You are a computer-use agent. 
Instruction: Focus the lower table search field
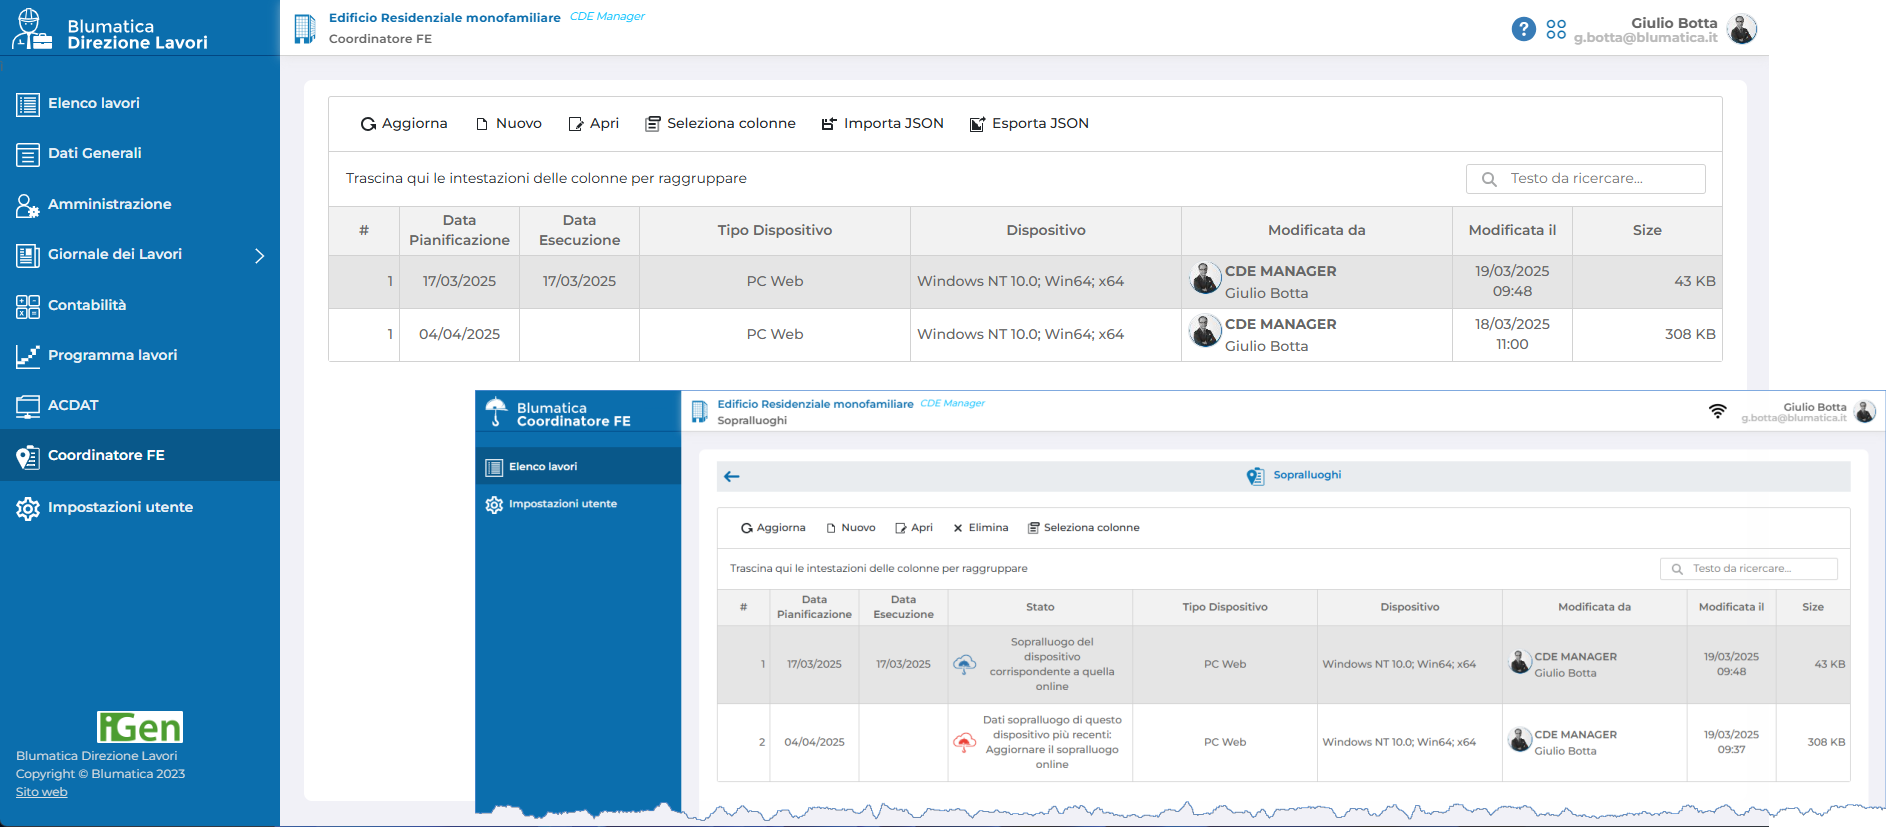coord(1749,569)
